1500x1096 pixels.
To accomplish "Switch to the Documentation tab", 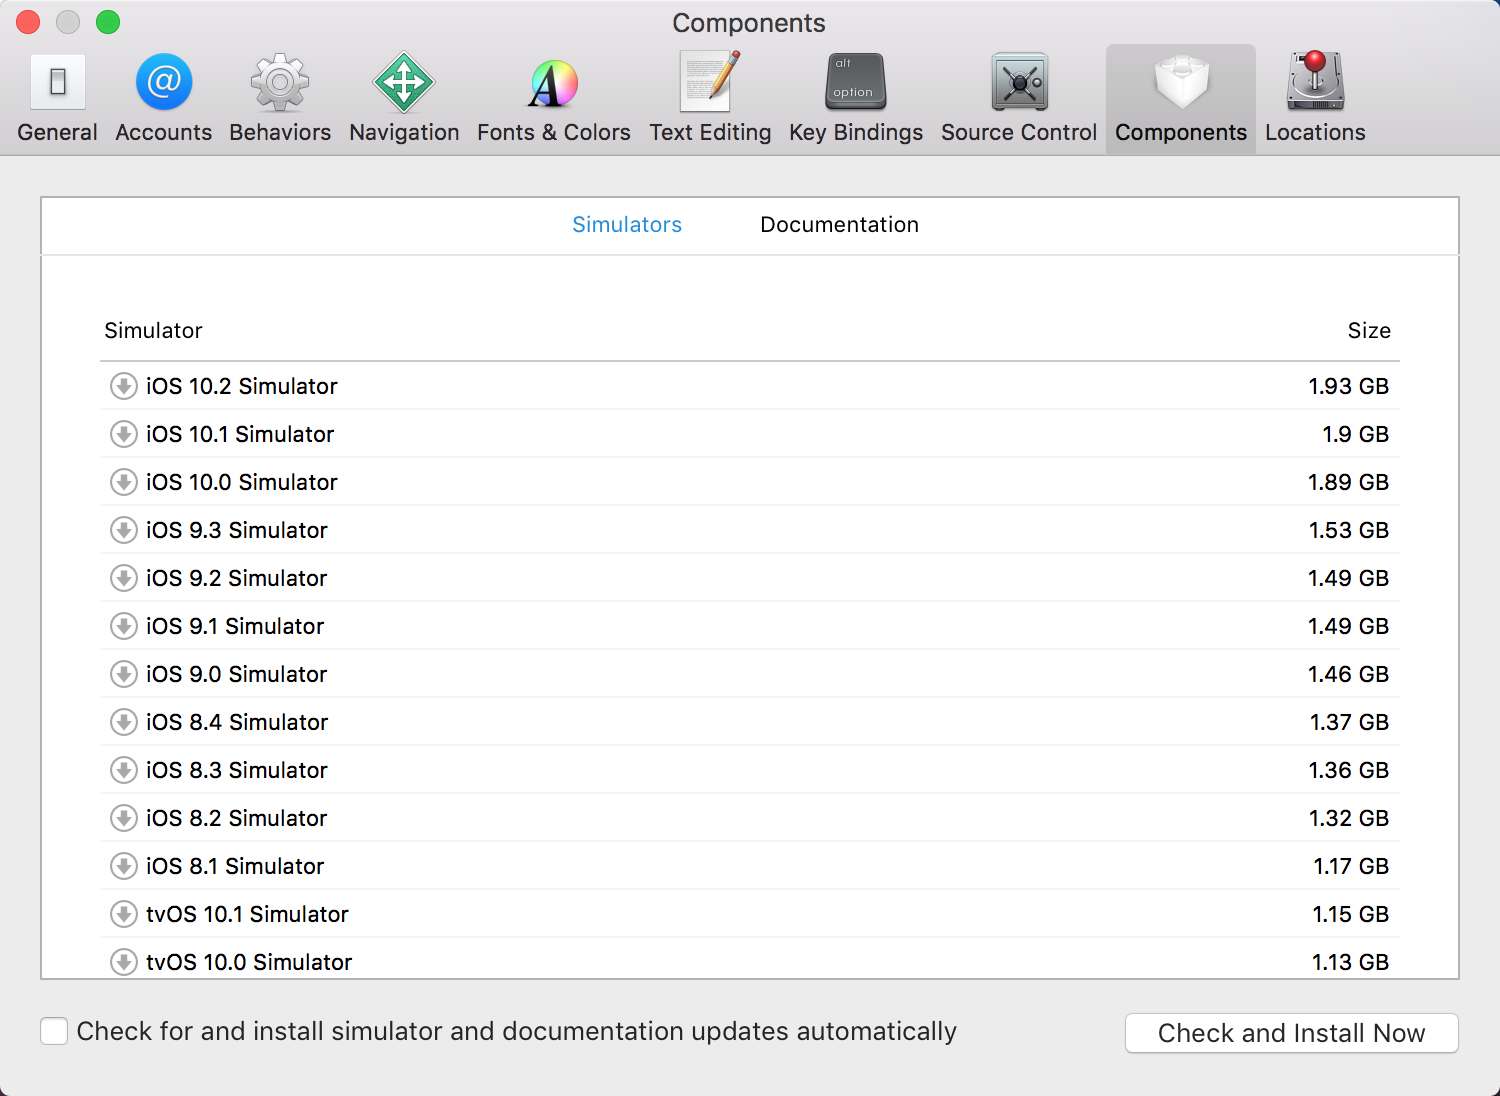I will coord(839,225).
